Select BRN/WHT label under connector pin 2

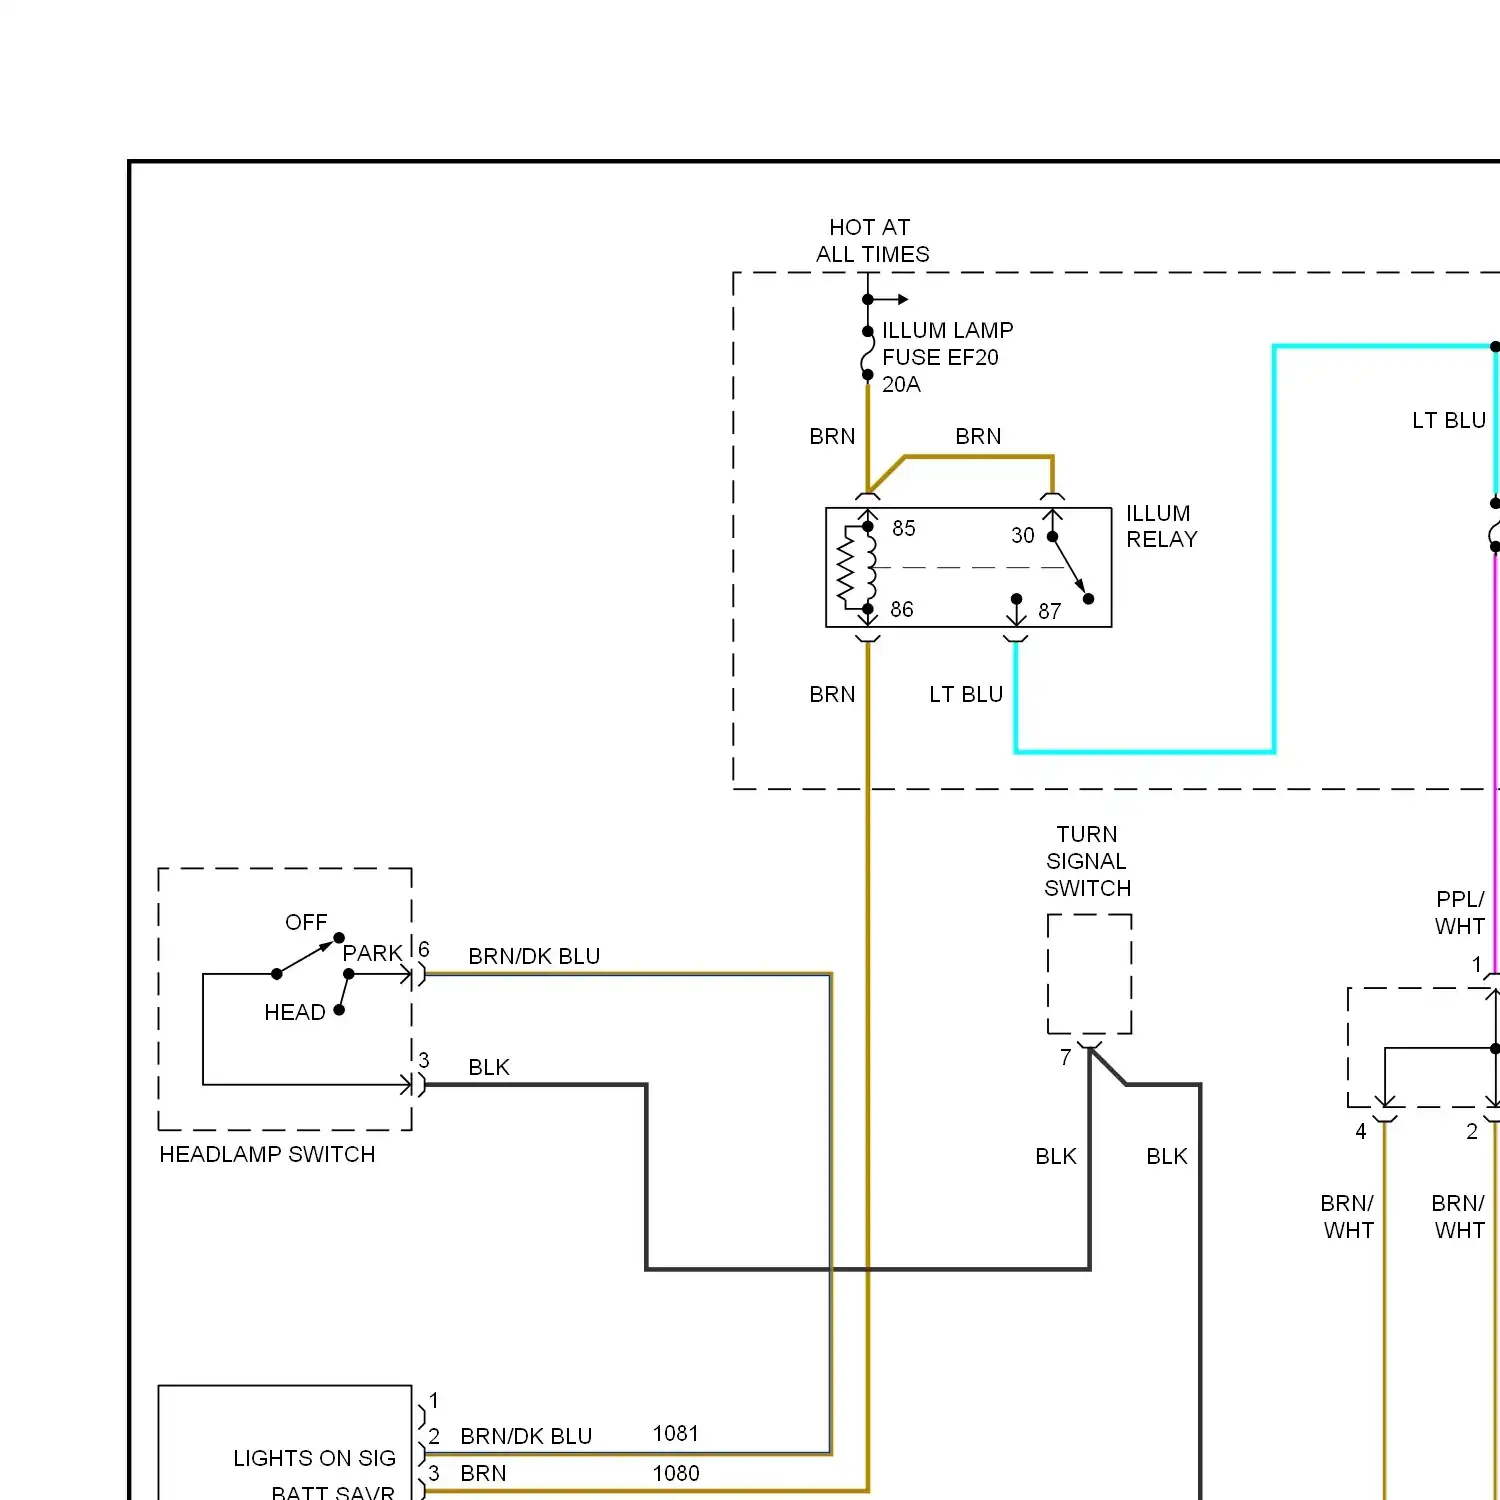tap(1459, 1217)
